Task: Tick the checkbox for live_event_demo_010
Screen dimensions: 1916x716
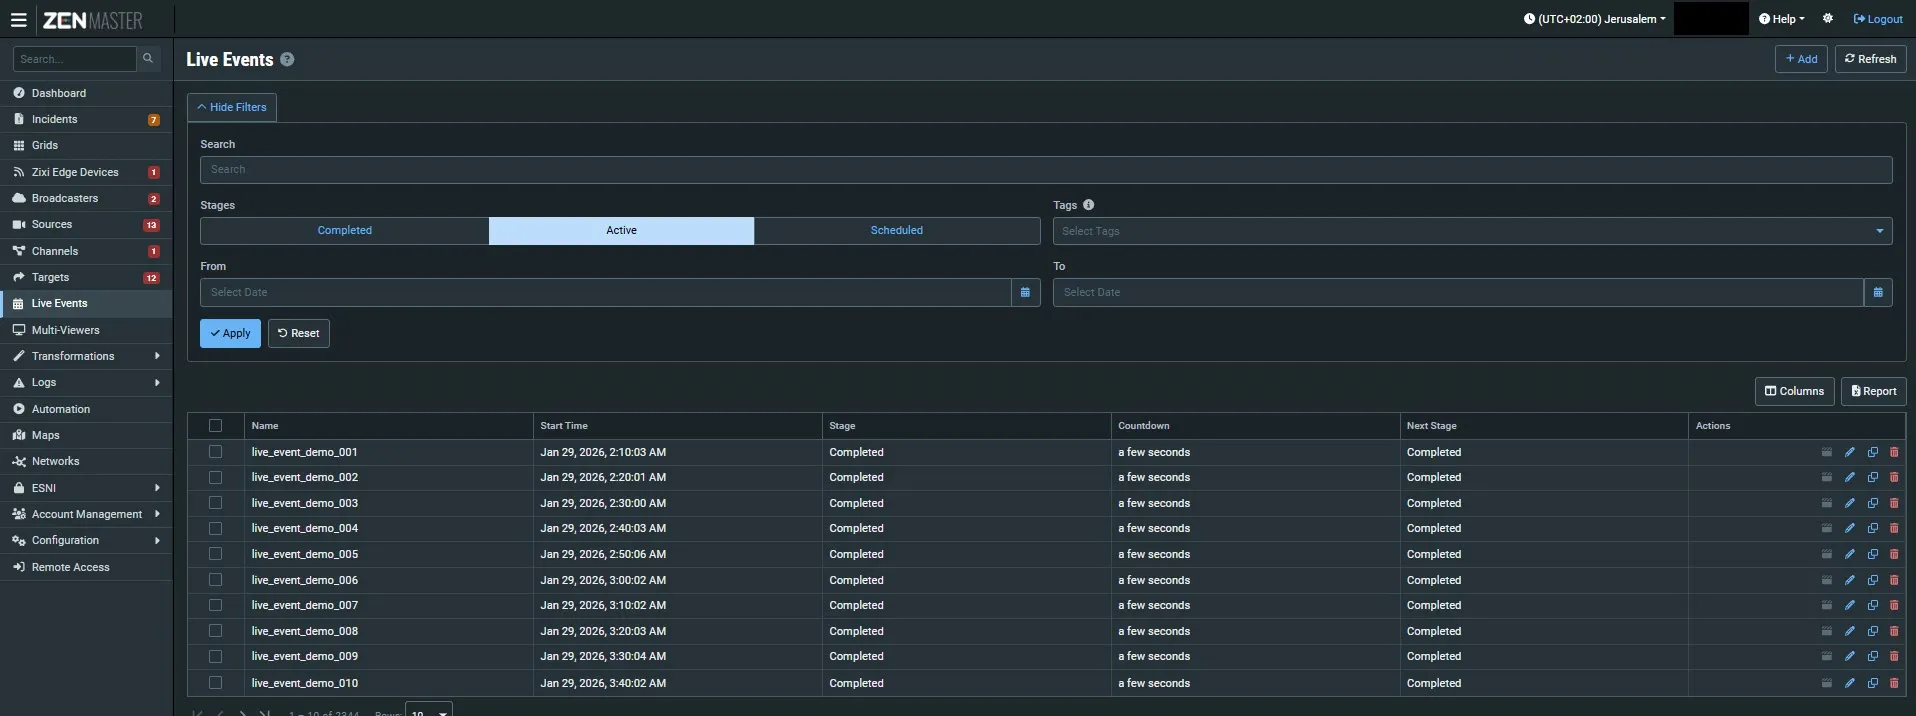Action: click(x=215, y=683)
